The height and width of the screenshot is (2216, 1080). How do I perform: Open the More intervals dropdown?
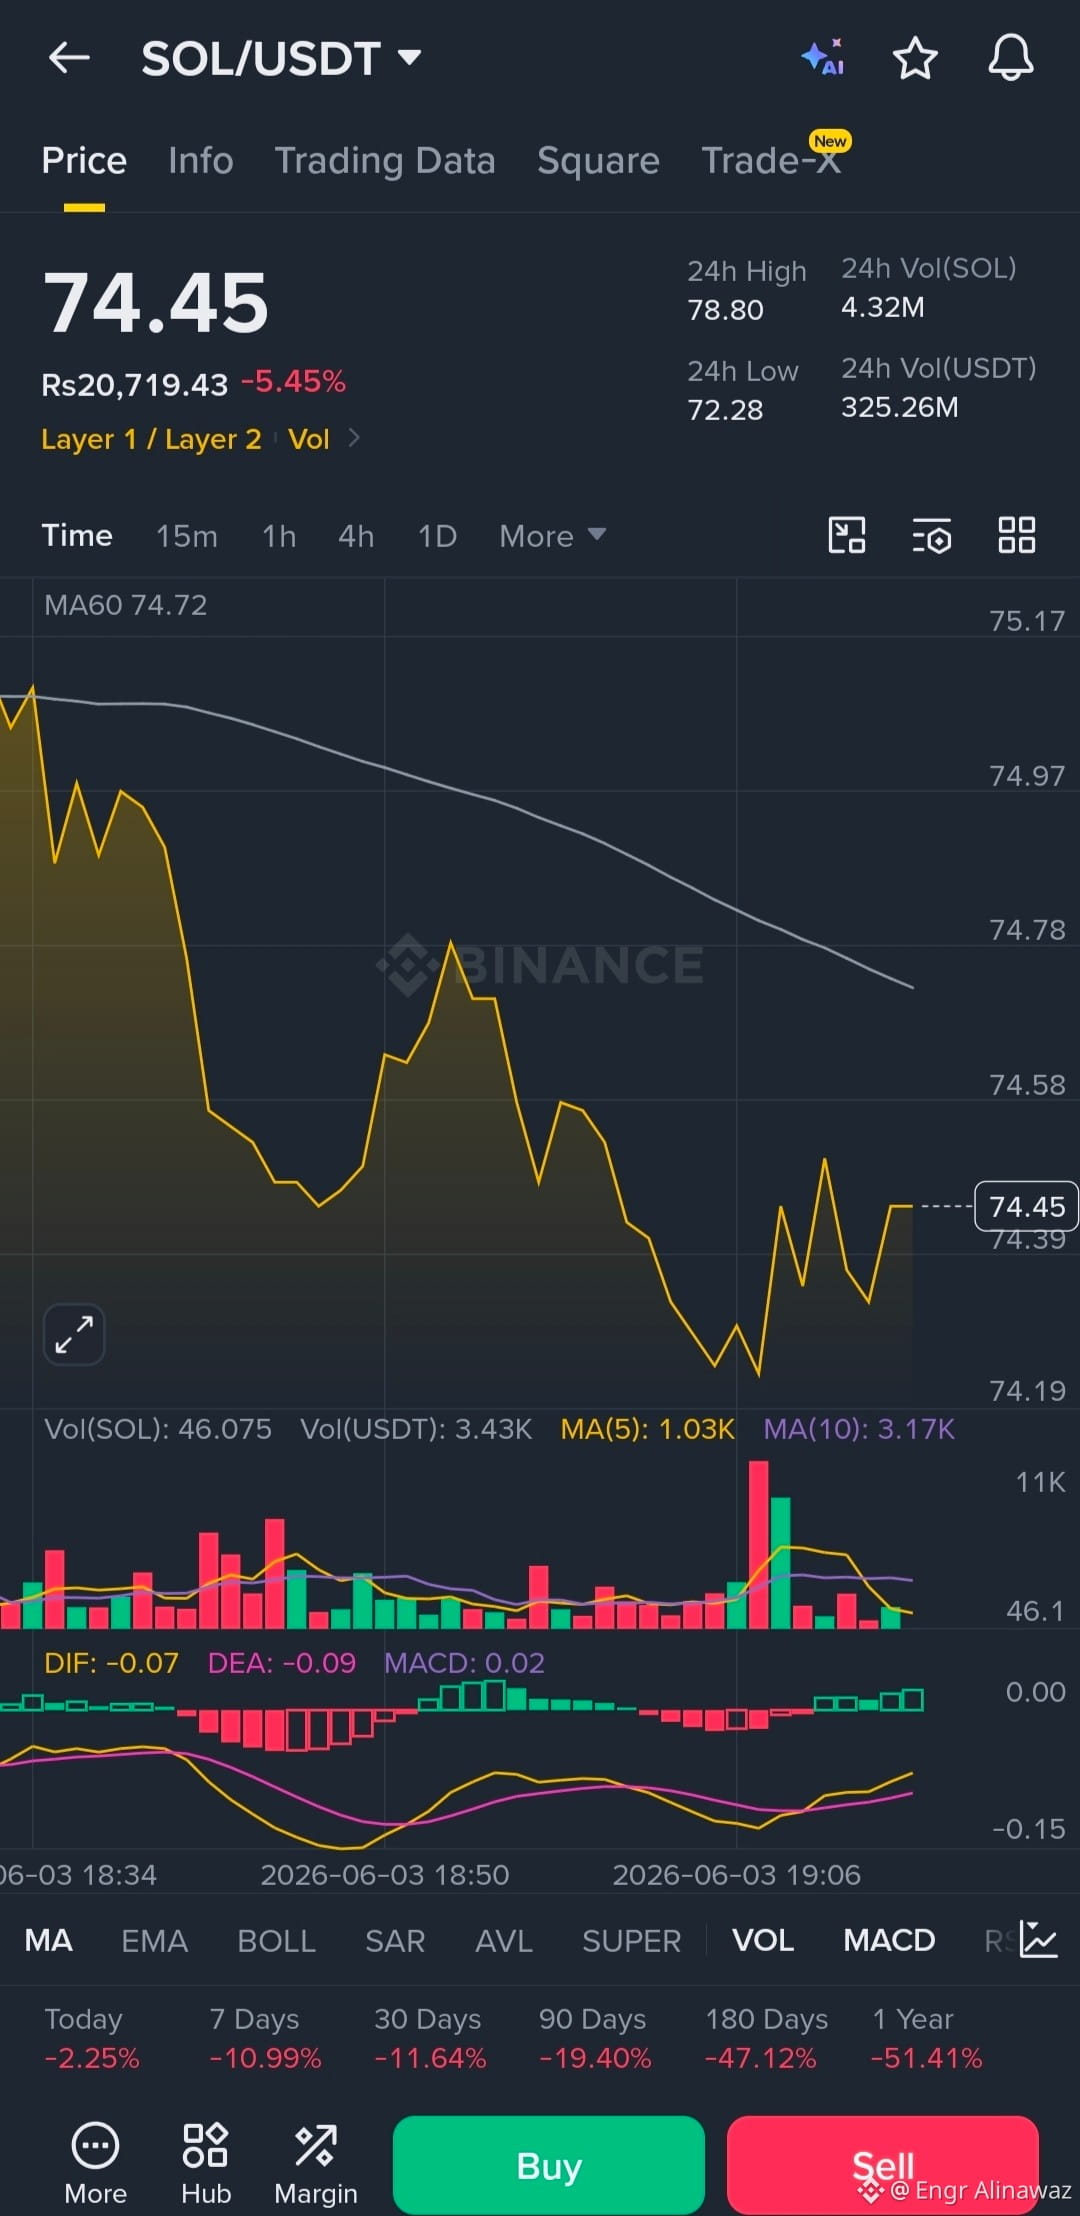552,536
